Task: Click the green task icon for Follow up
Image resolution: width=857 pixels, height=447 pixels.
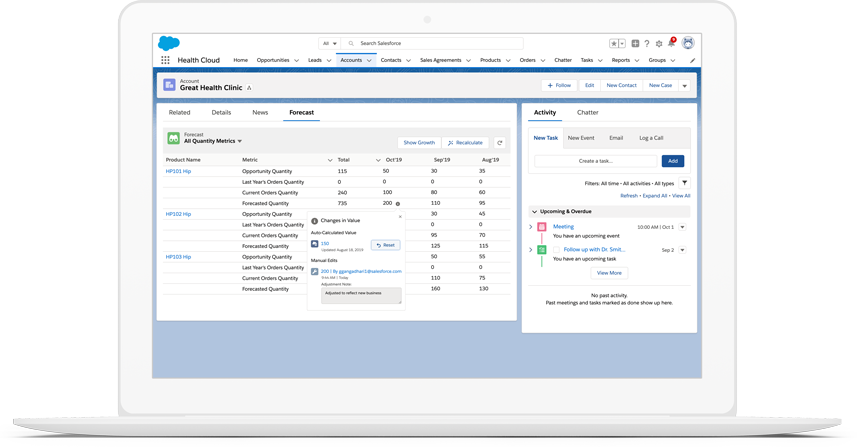Action: click(542, 250)
